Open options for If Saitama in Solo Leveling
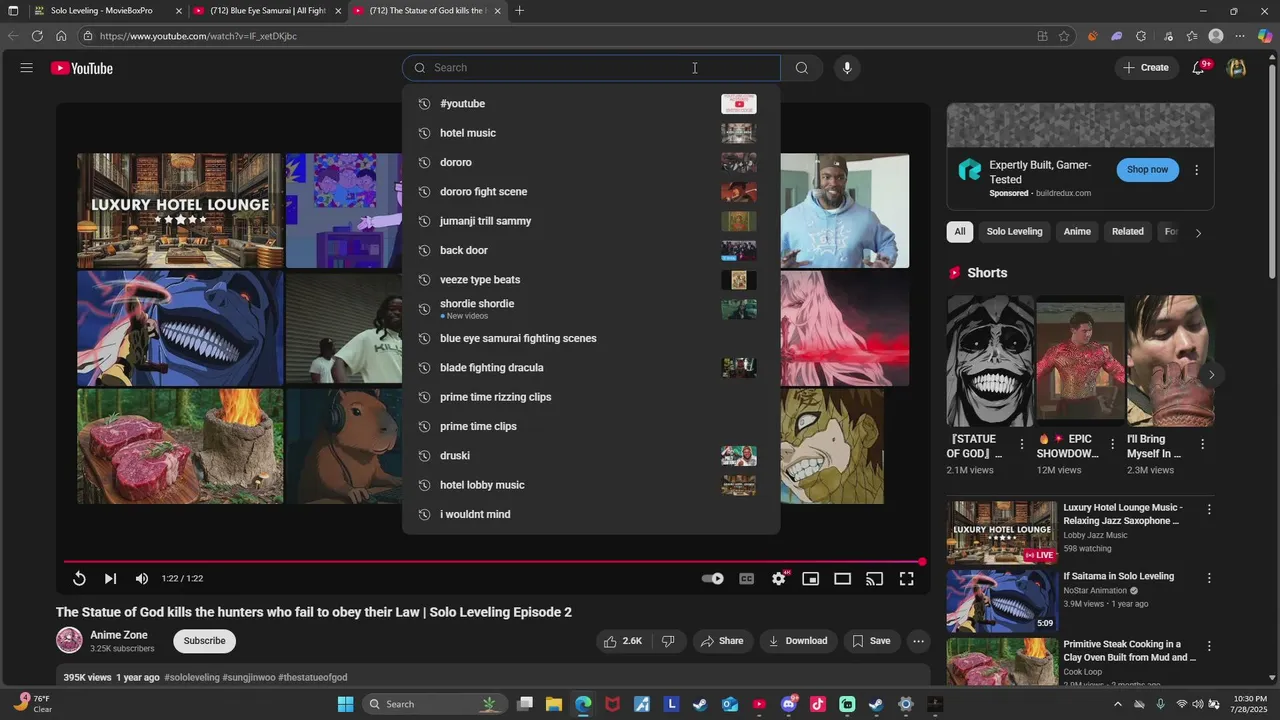This screenshot has width=1280, height=720. [x=1209, y=578]
